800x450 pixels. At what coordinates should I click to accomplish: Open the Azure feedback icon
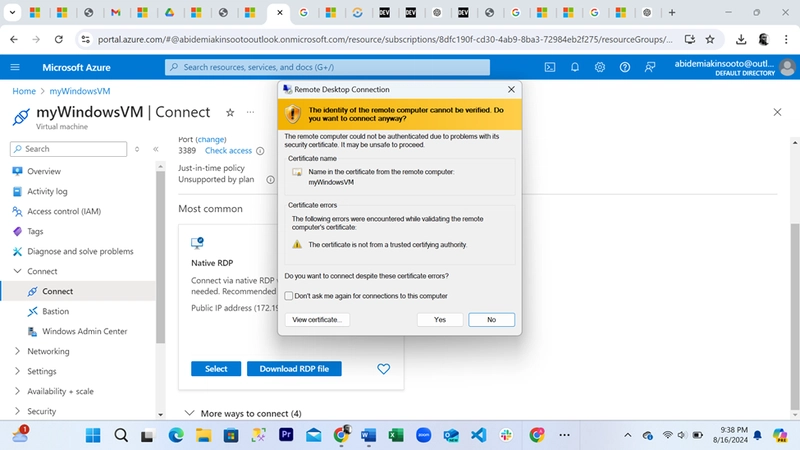pos(649,67)
